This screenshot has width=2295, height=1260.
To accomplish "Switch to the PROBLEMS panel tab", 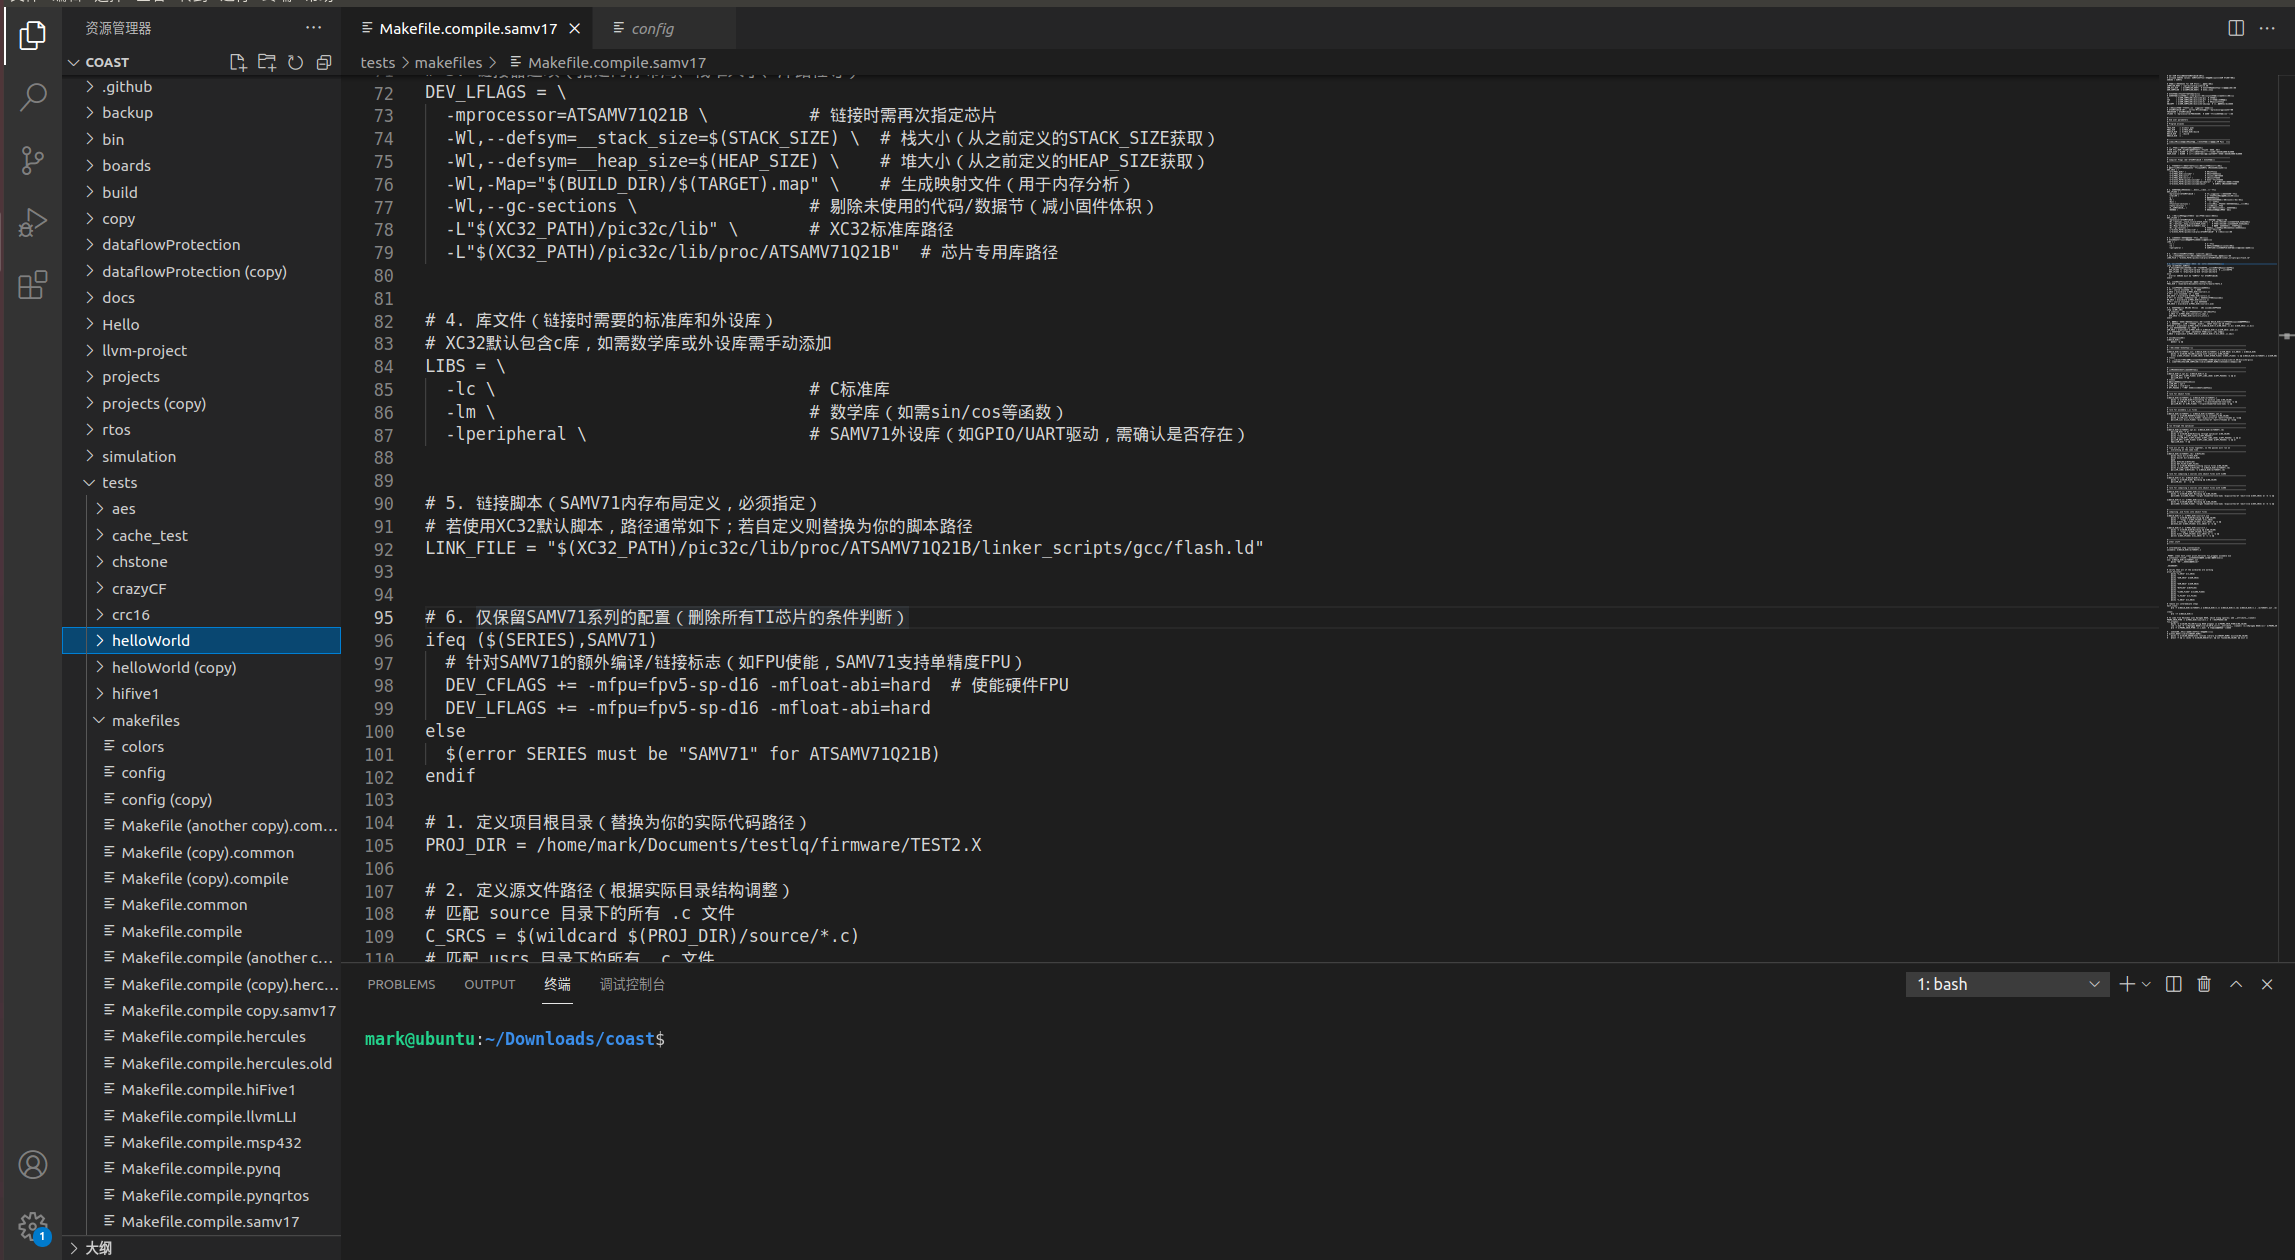I will coord(401,984).
